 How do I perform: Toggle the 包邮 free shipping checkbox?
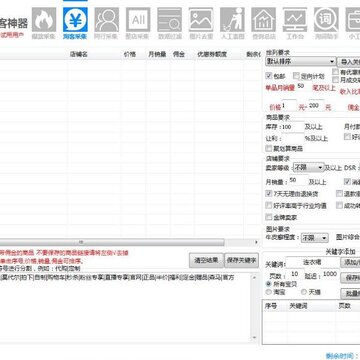pyautogui.click(x=269, y=76)
